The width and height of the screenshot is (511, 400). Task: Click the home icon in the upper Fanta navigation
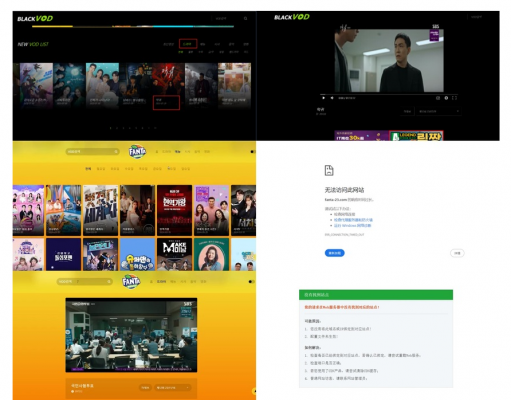[157, 152]
